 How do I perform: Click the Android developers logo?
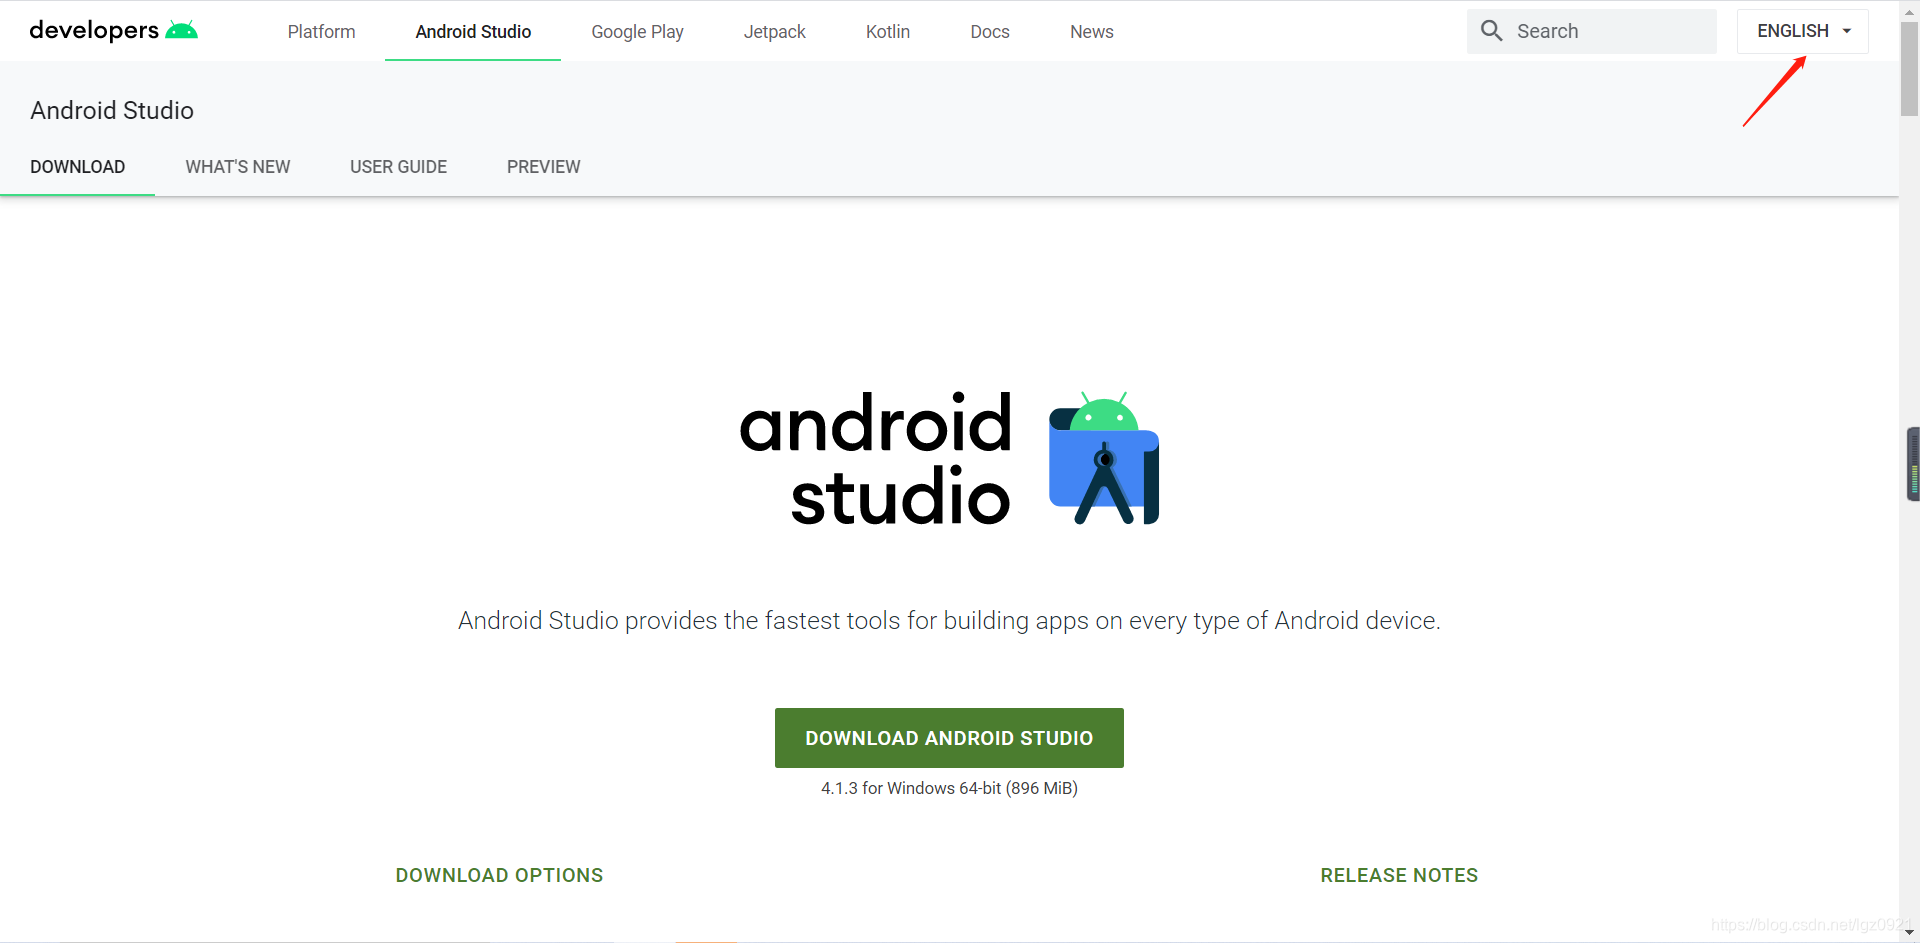click(x=113, y=30)
